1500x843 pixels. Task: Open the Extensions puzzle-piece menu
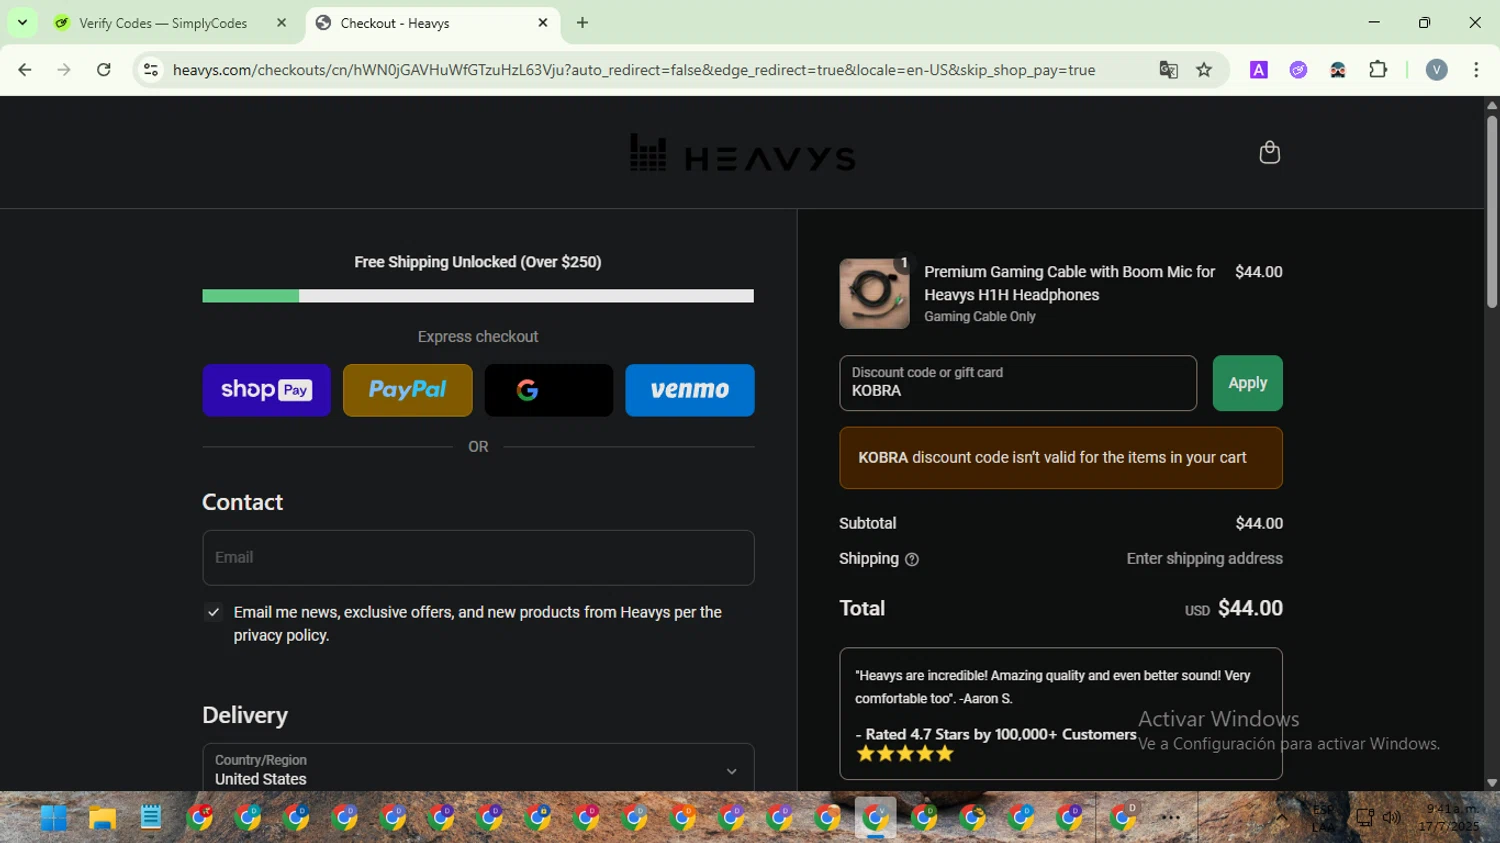[1378, 70]
